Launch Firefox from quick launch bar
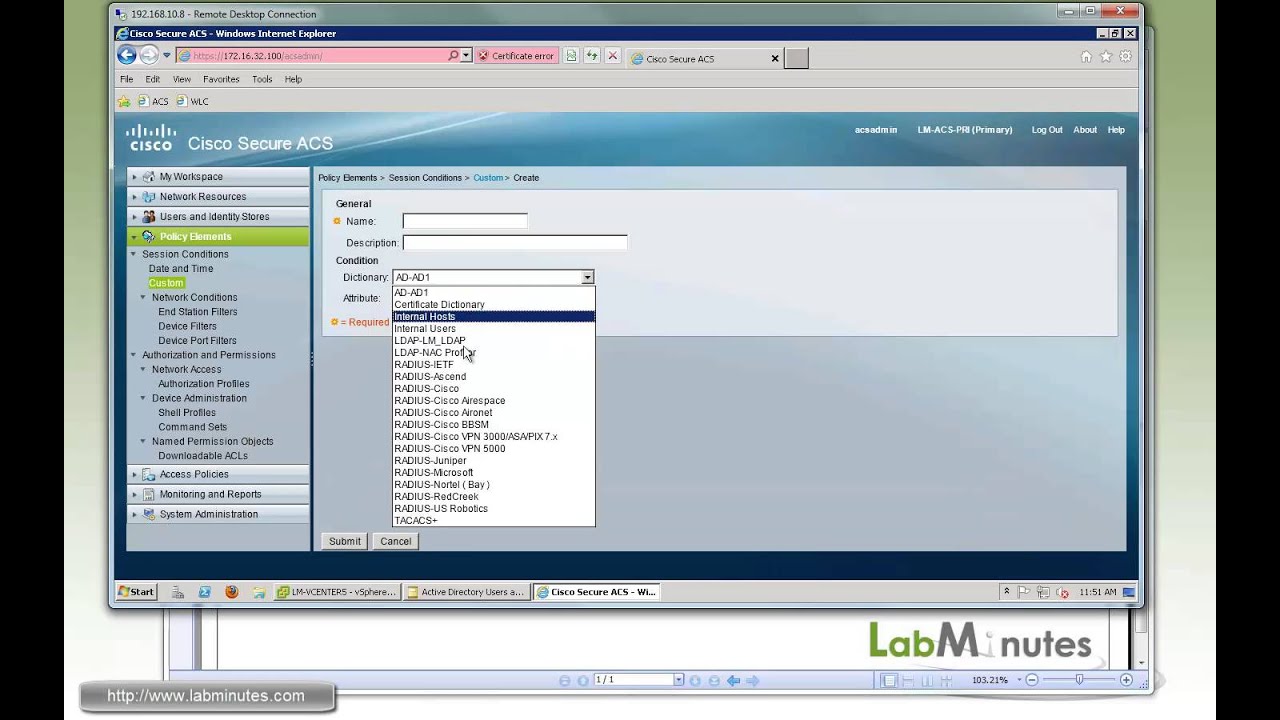1280x720 pixels. tap(231, 592)
